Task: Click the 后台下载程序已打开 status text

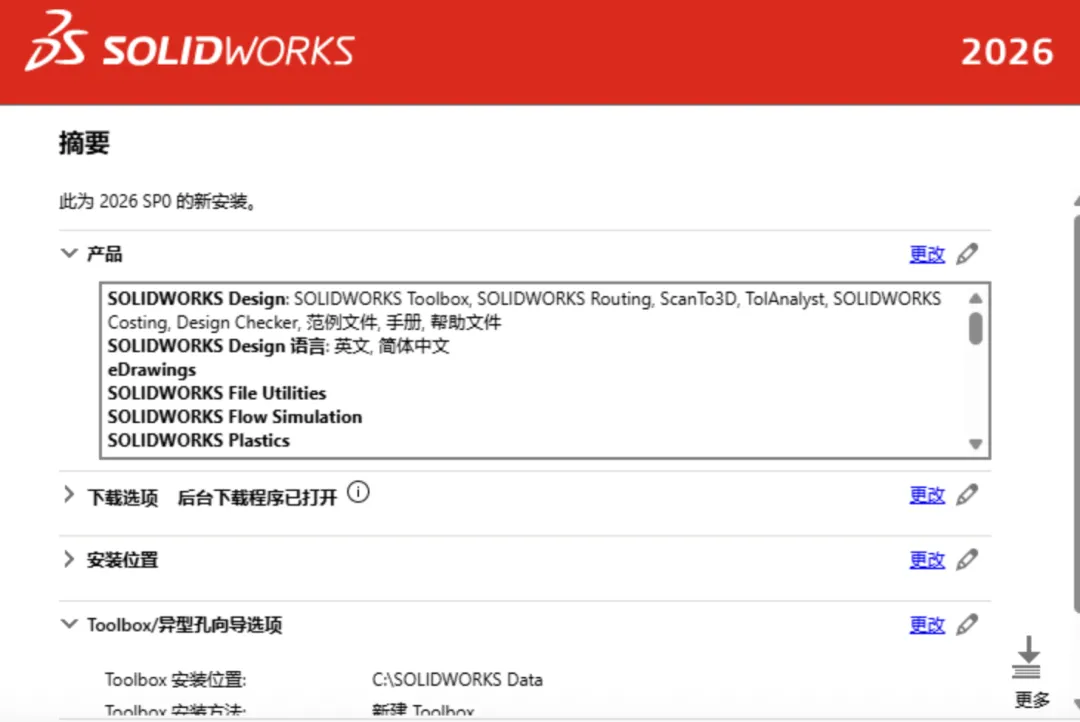Action: coord(258,497)
